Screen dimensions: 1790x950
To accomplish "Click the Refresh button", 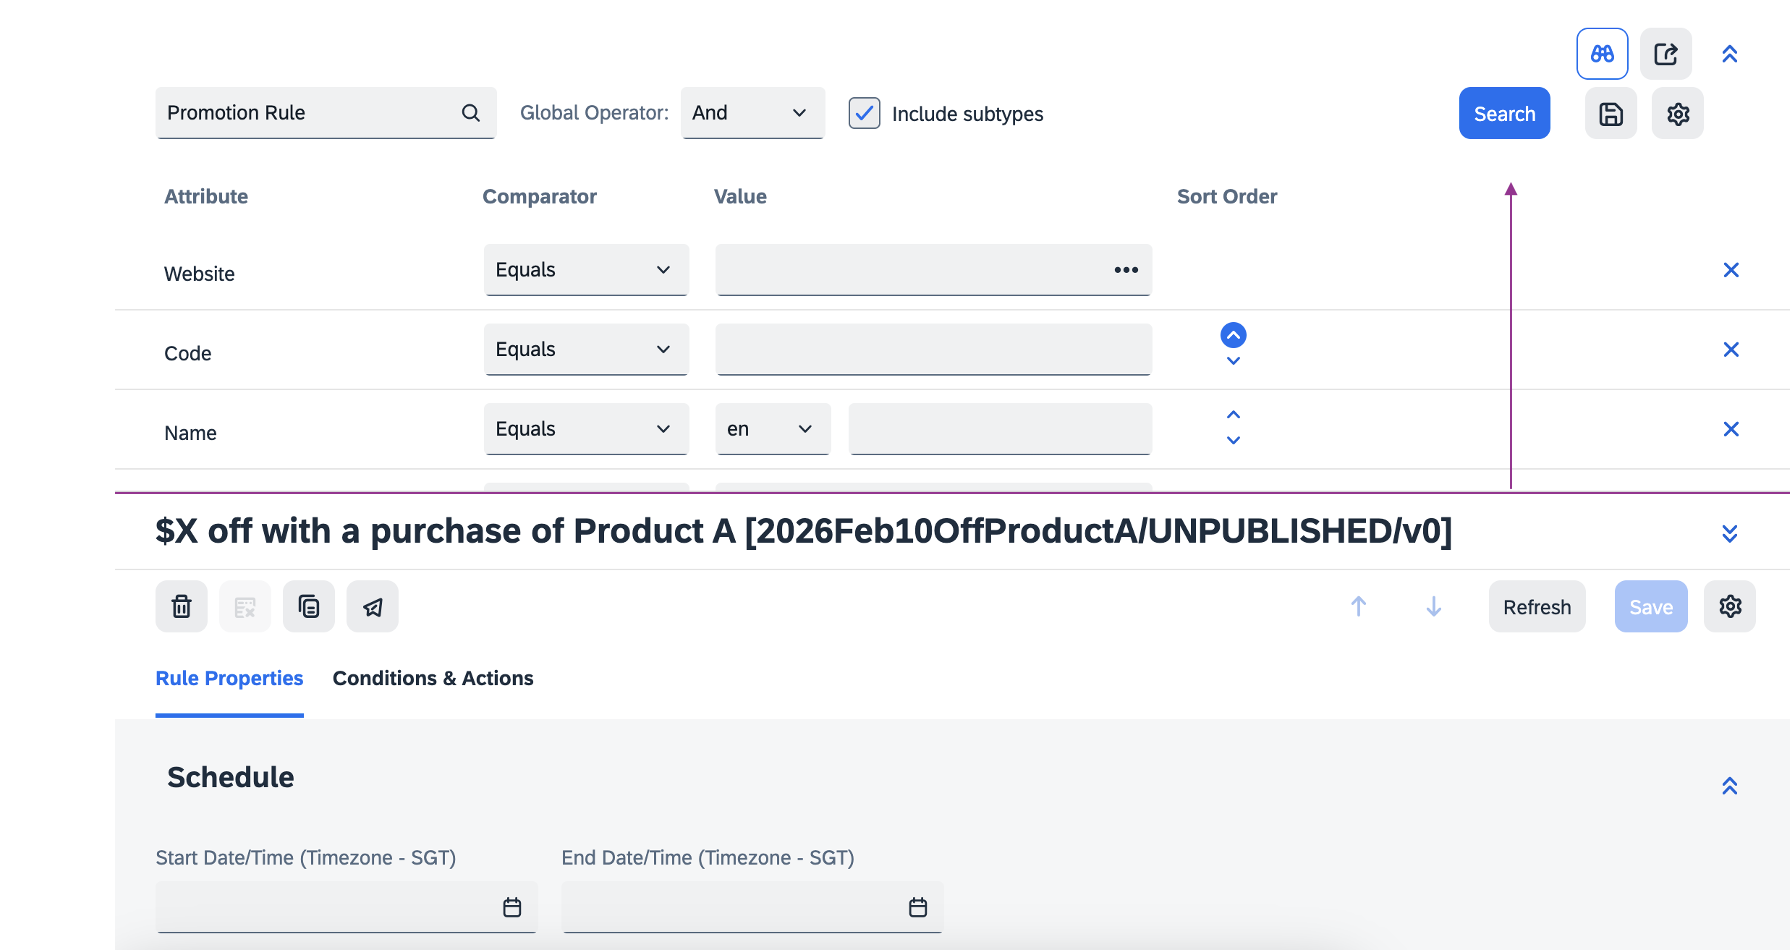I will 1536,607.
